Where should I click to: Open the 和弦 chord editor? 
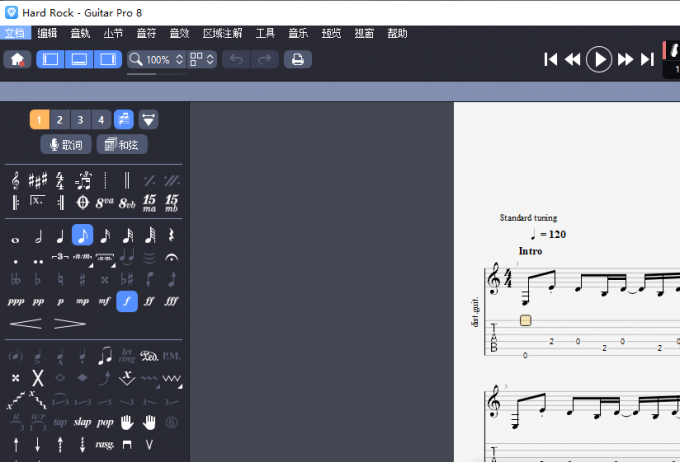pos(122,144)
